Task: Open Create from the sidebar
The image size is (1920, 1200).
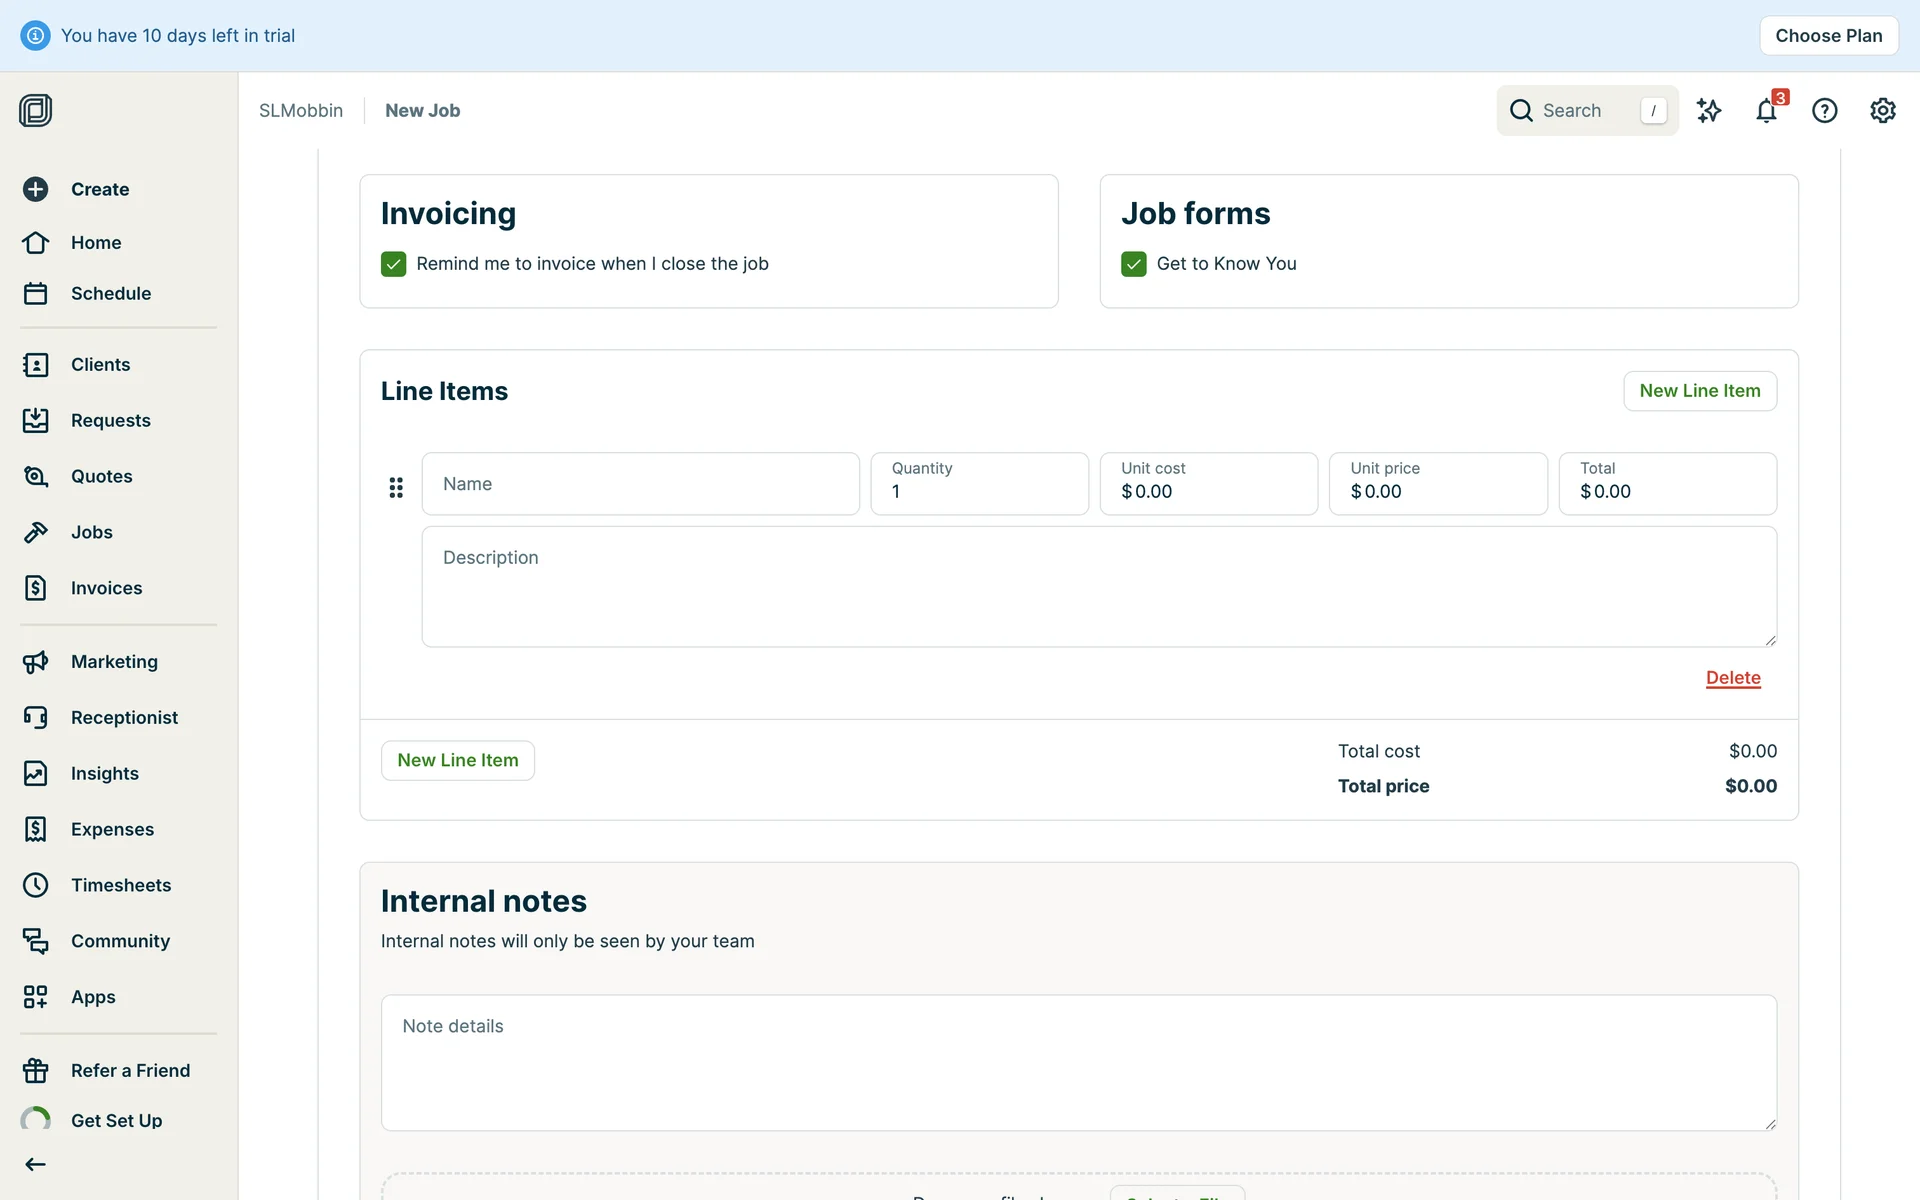Action: pyautogui.click(x=99, y=189)
